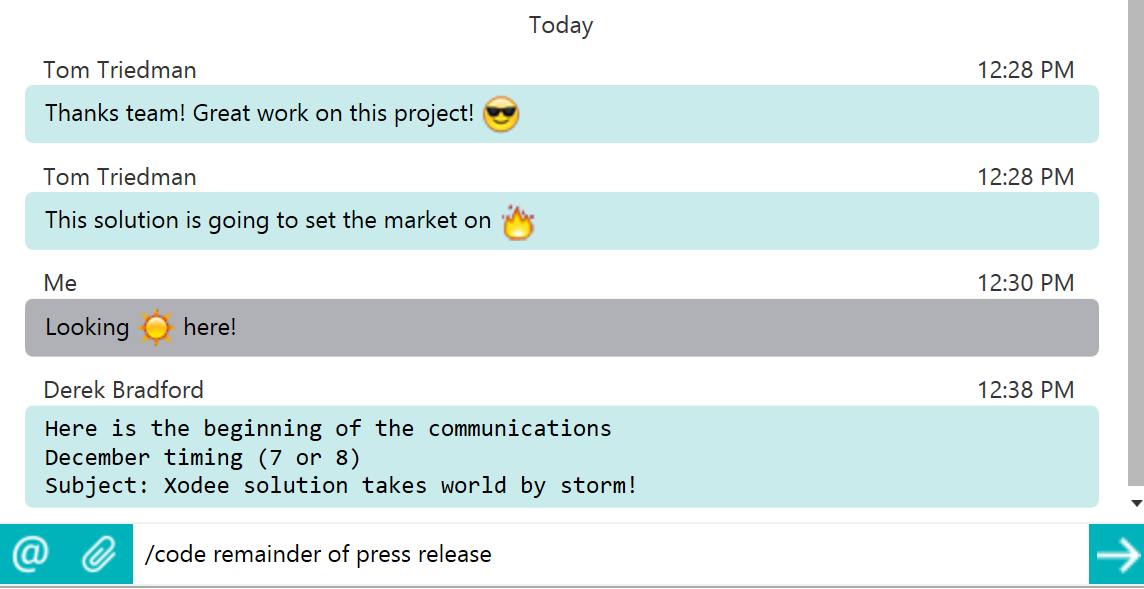Screen dimensions: 1144x589
Task: Click the @ mention icon
Action: click(x=31, y=554)
